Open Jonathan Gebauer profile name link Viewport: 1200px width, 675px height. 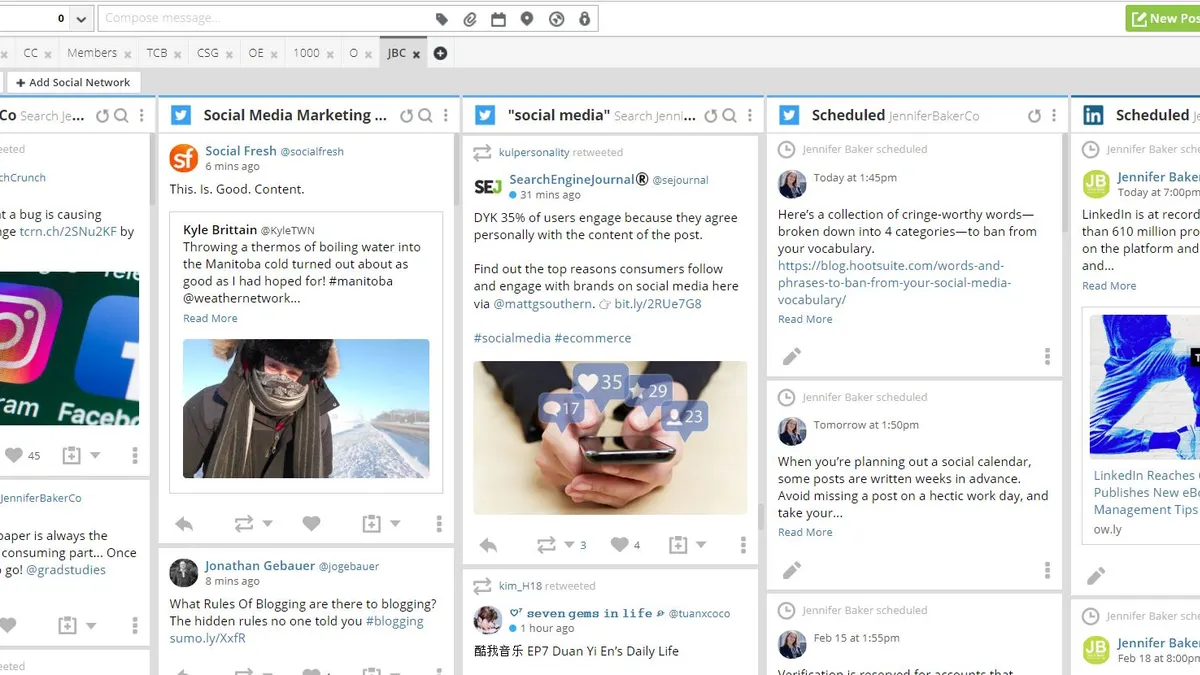click(x=260, y=566)
